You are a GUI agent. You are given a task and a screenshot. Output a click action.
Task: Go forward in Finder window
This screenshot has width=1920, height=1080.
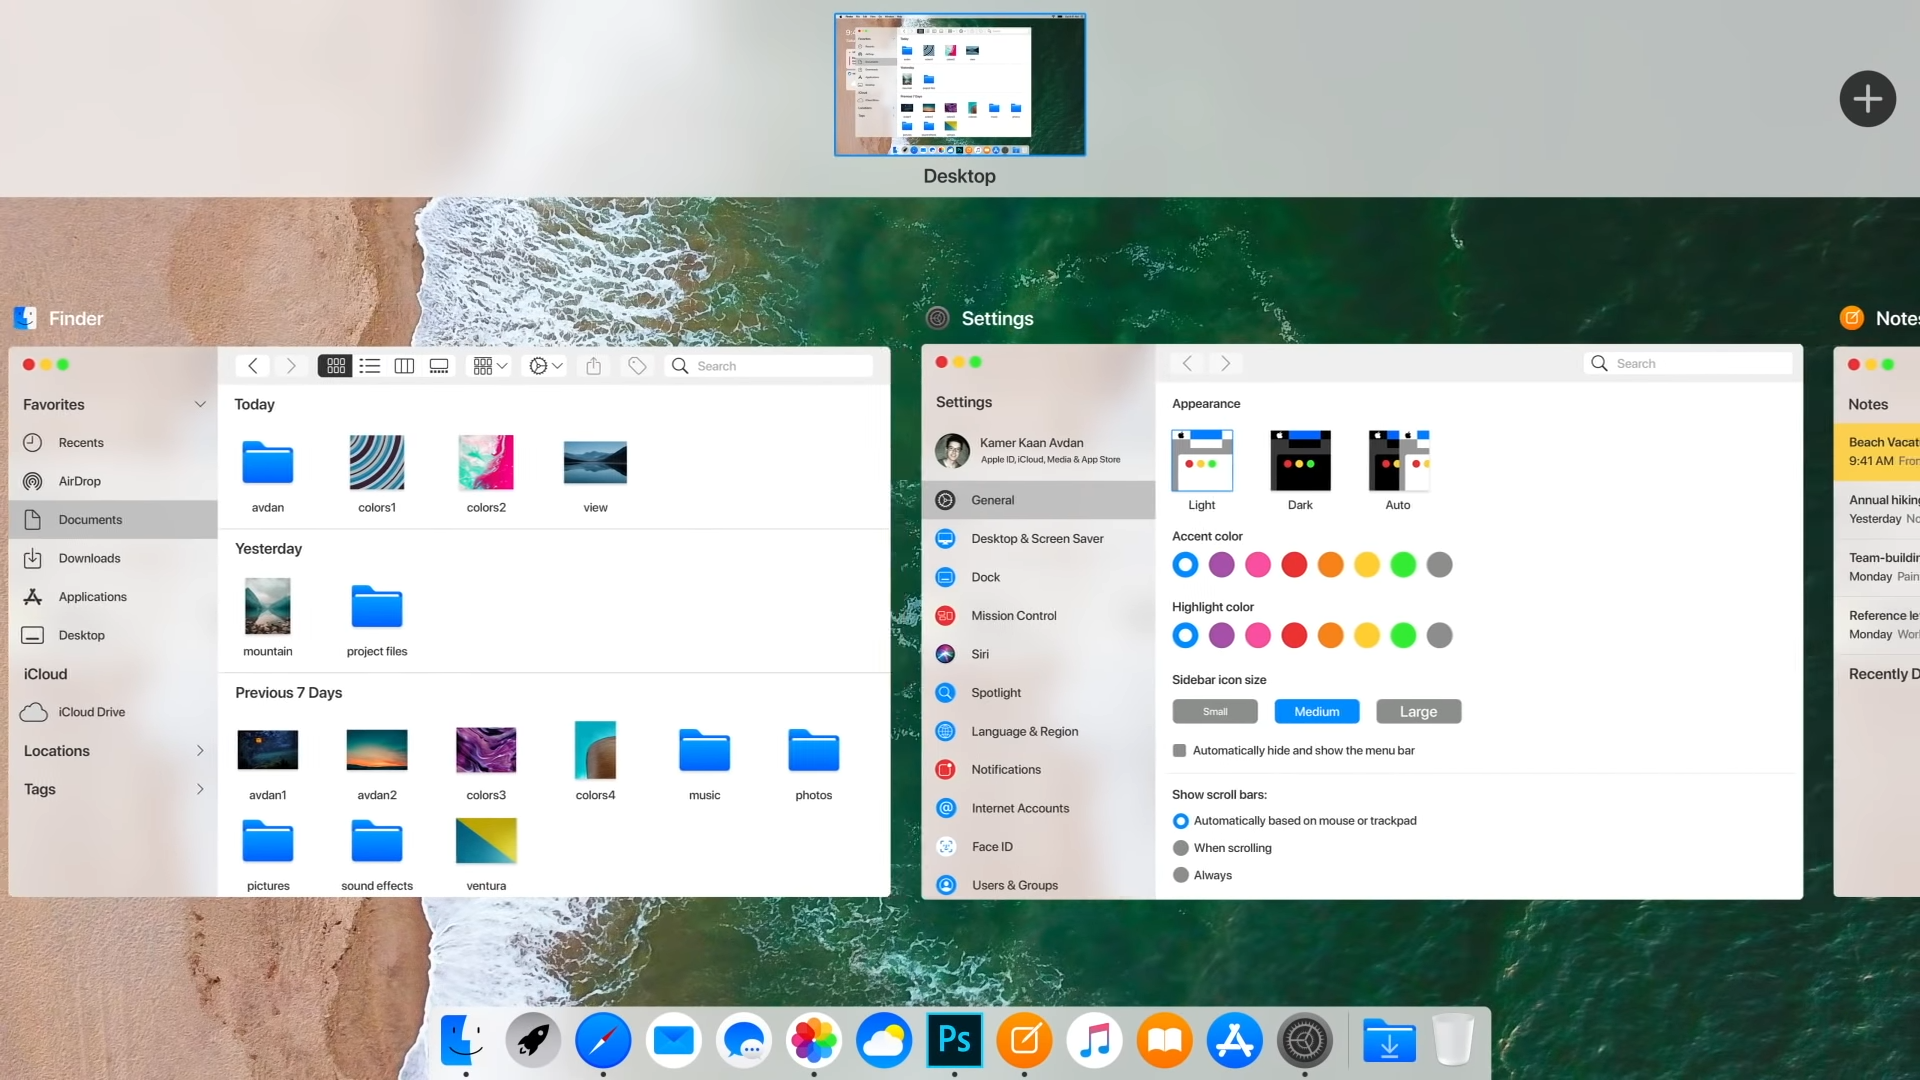click(x=291, y=366)
